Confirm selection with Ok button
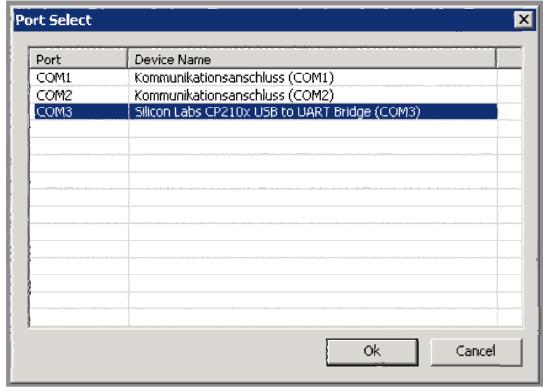 pyautogui.click(x=372, y=351)
